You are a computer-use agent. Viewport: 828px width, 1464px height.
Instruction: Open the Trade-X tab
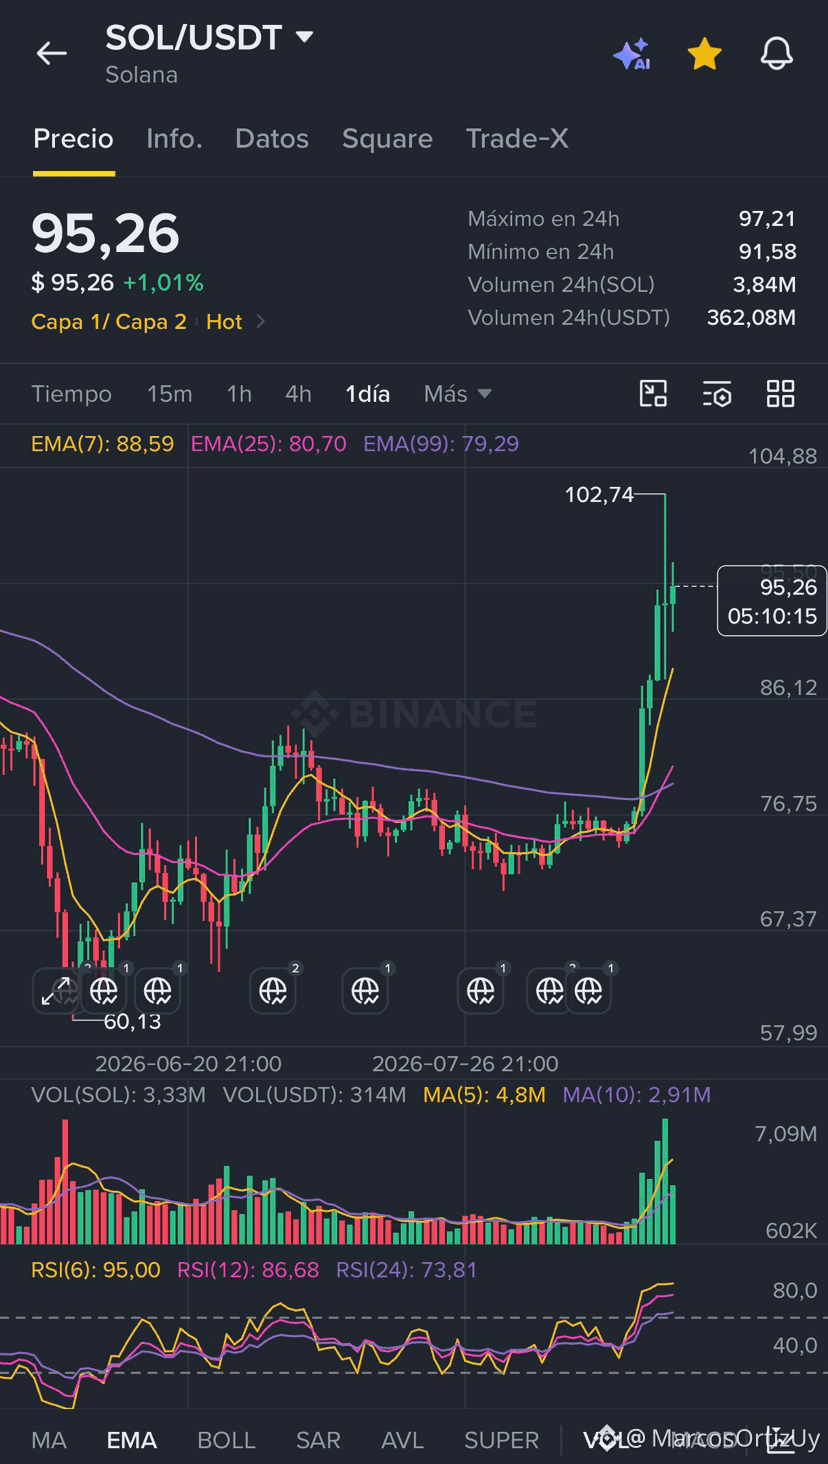tap(517, 139)
